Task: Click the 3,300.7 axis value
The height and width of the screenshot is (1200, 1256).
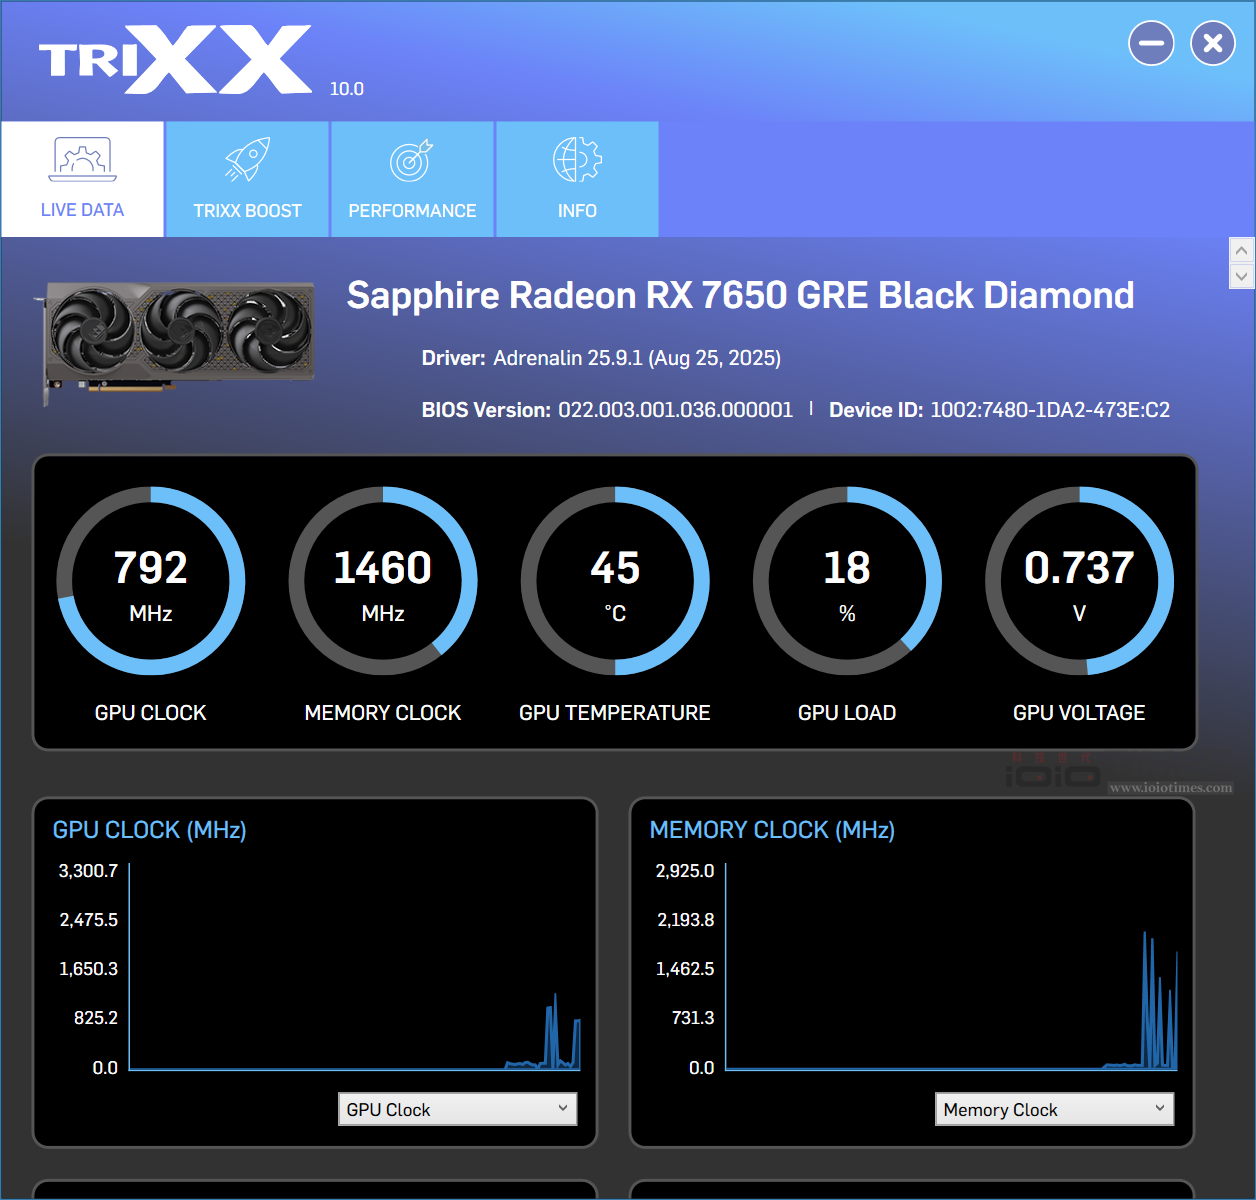Action: pyautogui.click(x=88, y=871)
